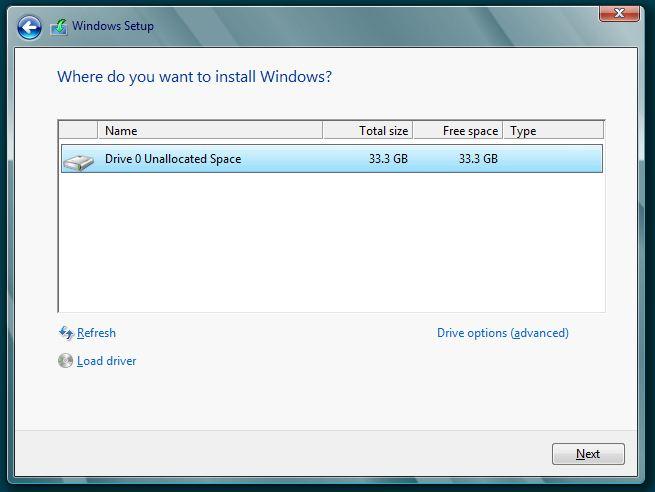Click the Windows Setup title text
Screen dimensions: 655x492
click(113, 26)
